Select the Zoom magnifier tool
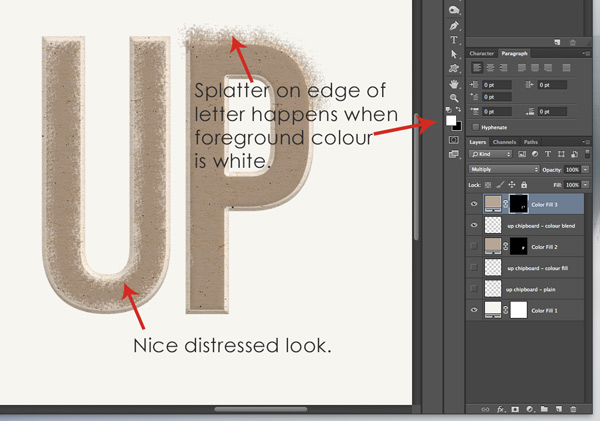Screen dimensions: 600x421 (454, 98)
